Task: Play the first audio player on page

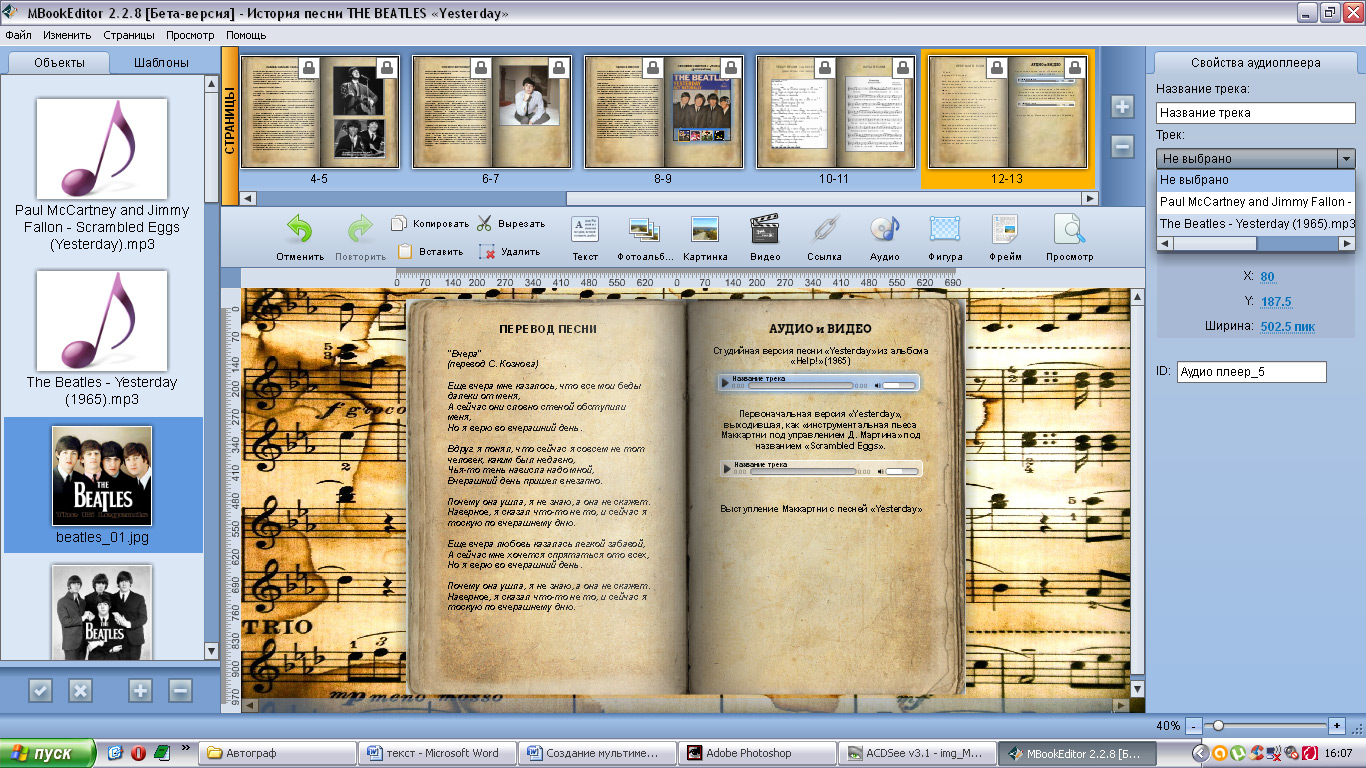Action: point(726,383)
